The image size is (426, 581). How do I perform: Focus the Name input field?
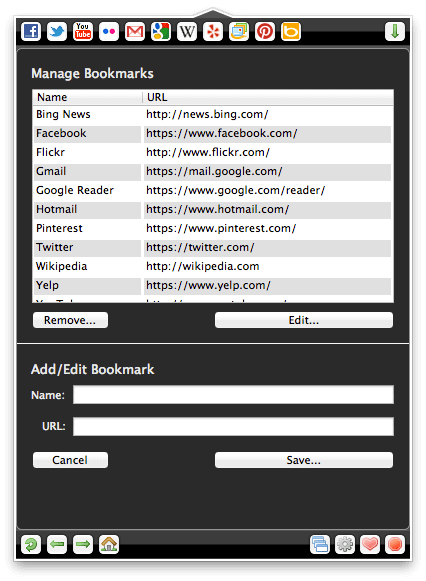tap(233, 395)
